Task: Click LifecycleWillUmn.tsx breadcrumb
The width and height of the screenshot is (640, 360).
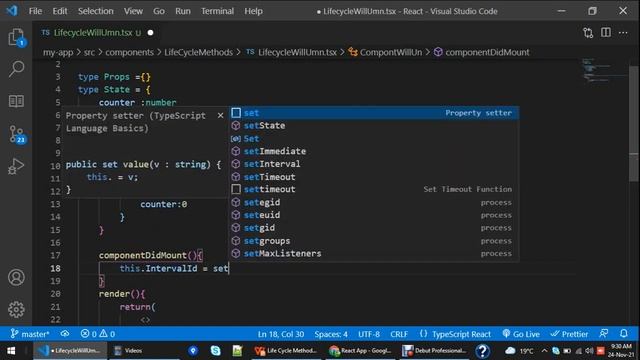Action: 297,52
